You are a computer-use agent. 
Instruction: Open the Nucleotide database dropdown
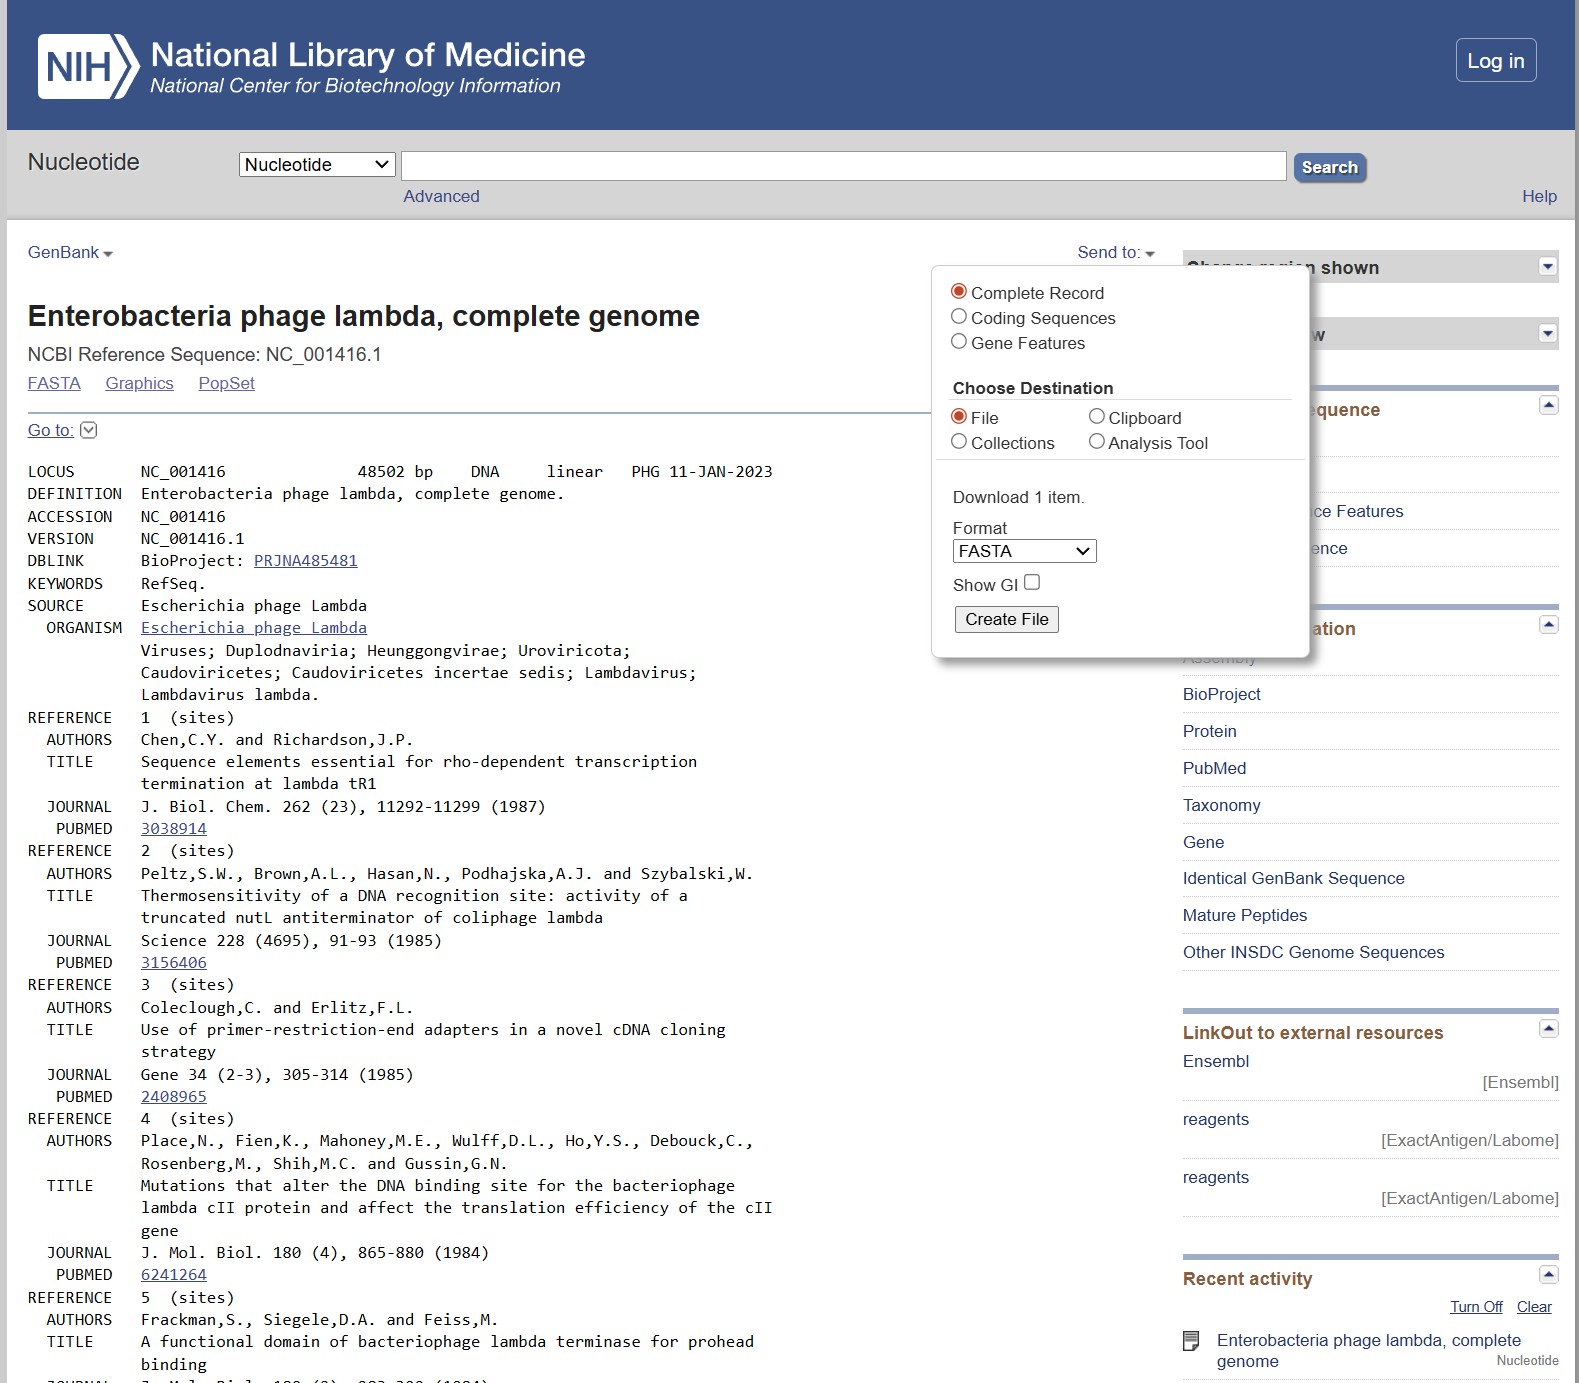(317, 164)
